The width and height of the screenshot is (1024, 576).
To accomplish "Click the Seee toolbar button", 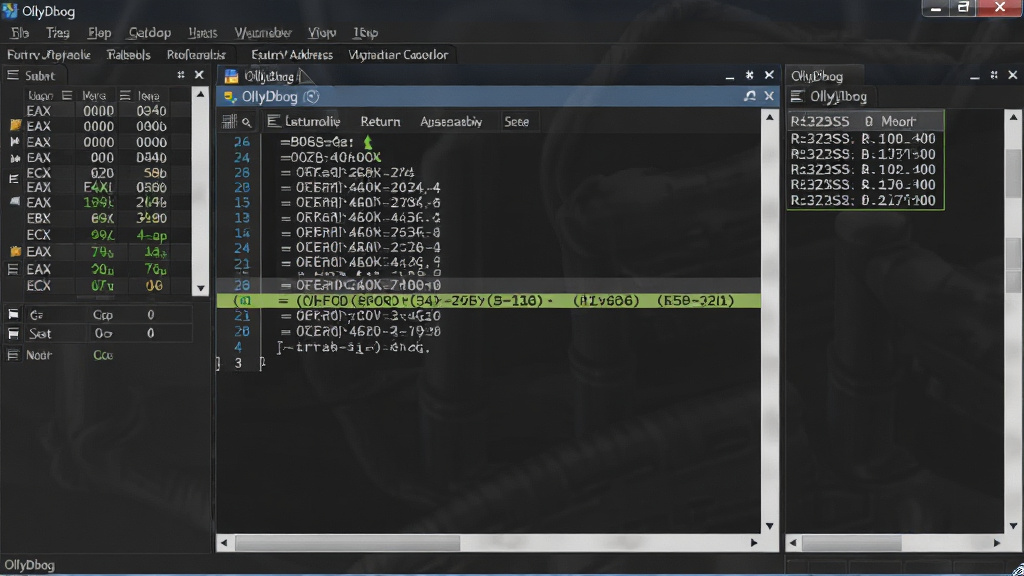I will coord(516,121).
